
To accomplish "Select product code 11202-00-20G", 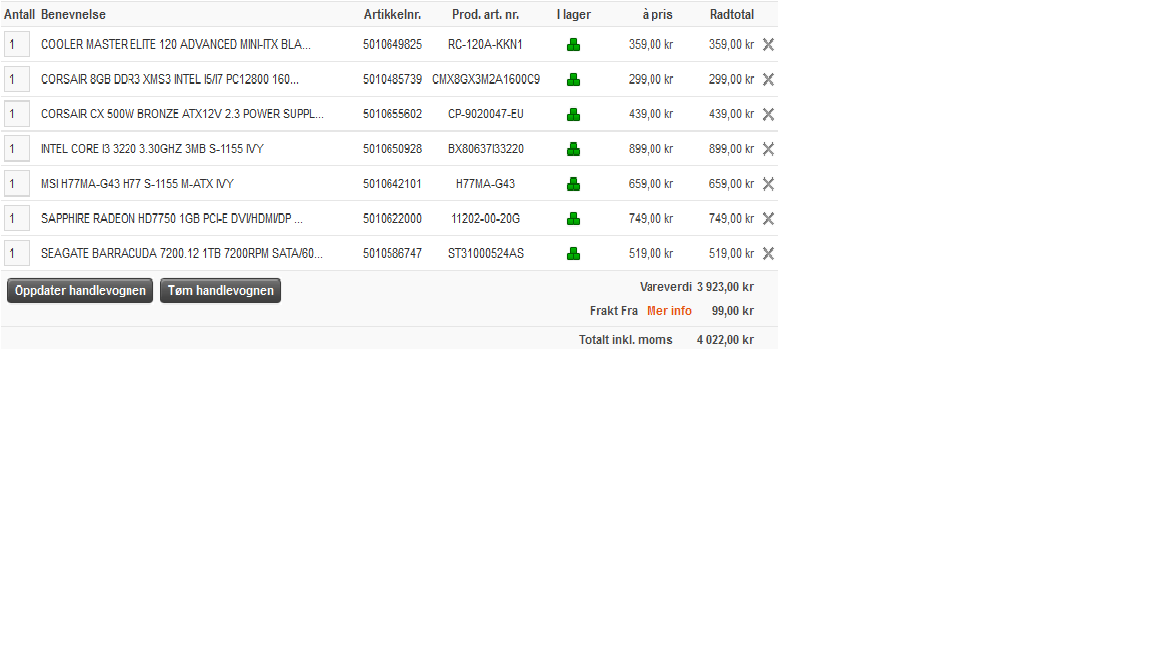I will 486,219.
